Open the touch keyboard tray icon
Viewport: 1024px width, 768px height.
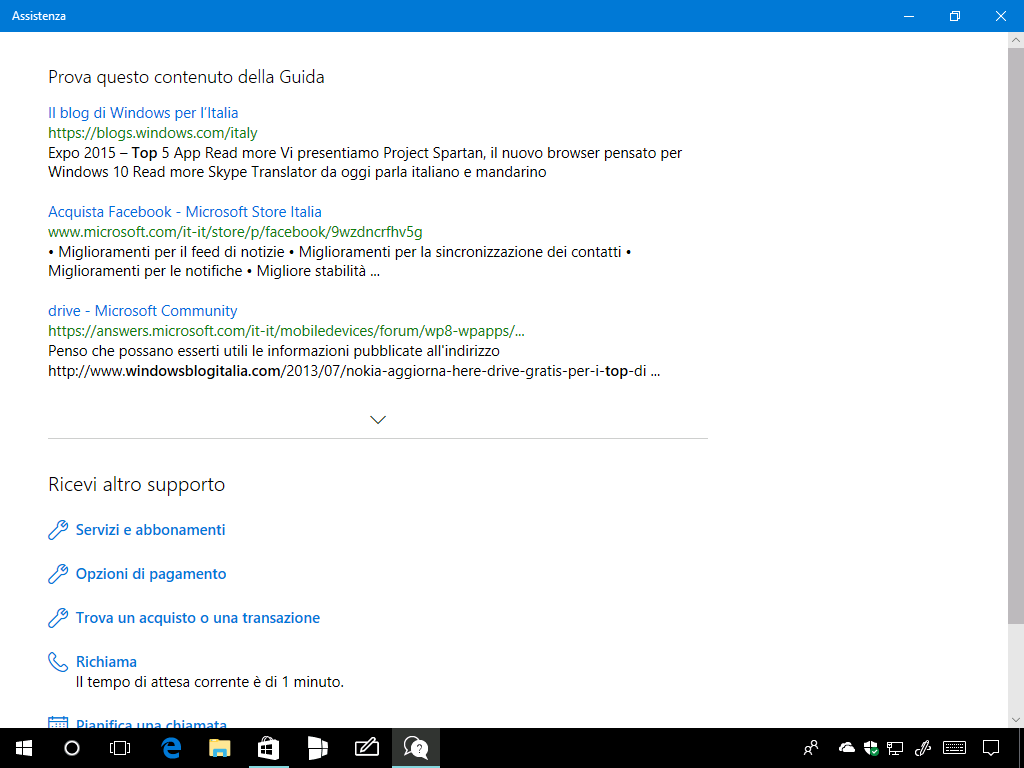point(955,748)
